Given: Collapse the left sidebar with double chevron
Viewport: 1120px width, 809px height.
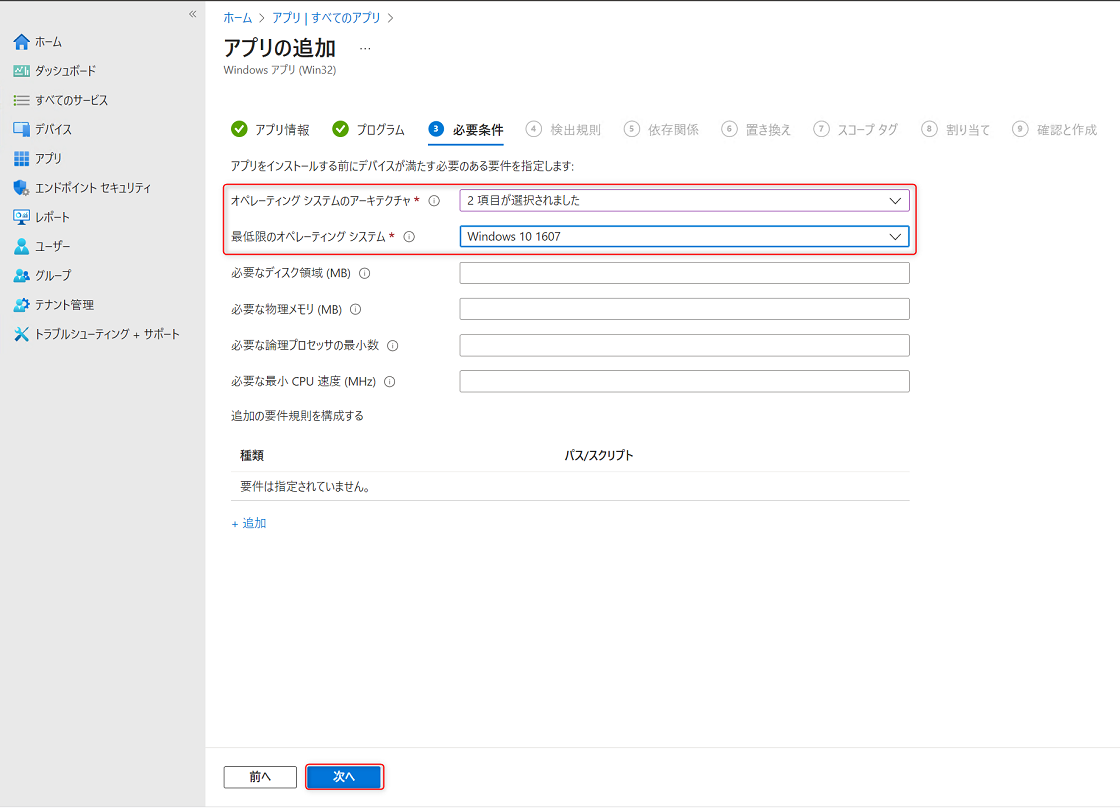Looking at the screenshot, I should [193, 14].
